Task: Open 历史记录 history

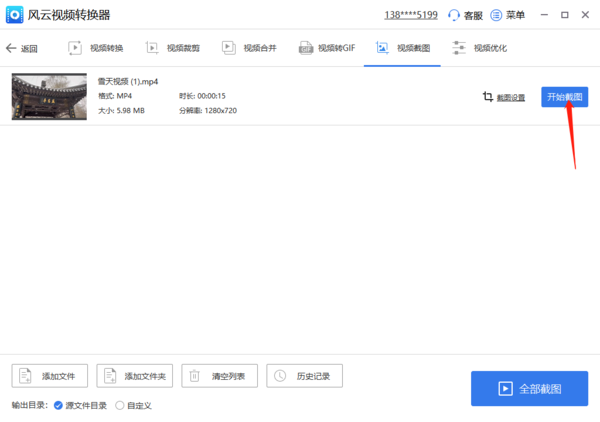Action: coord(305,376)
